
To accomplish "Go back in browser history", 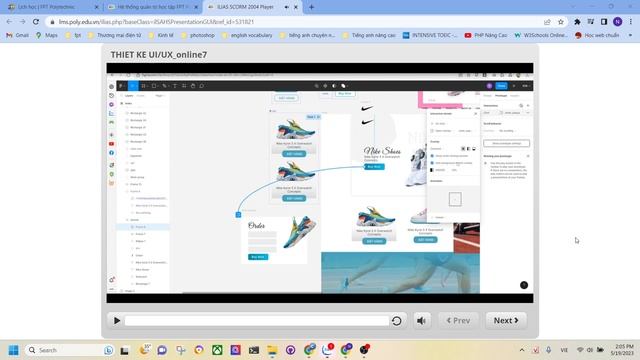I will pyautogui.click(x=9, y=22).
